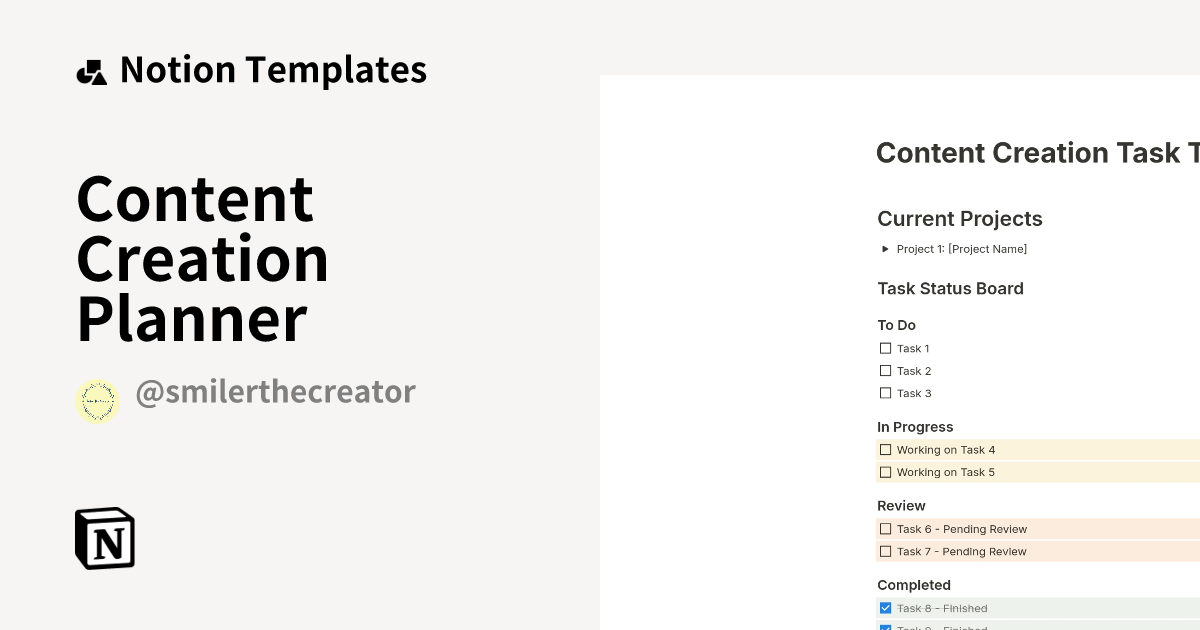Screen dimensions: 1200x630
Task: Click the Completed section heading
Action: [913, 585]
